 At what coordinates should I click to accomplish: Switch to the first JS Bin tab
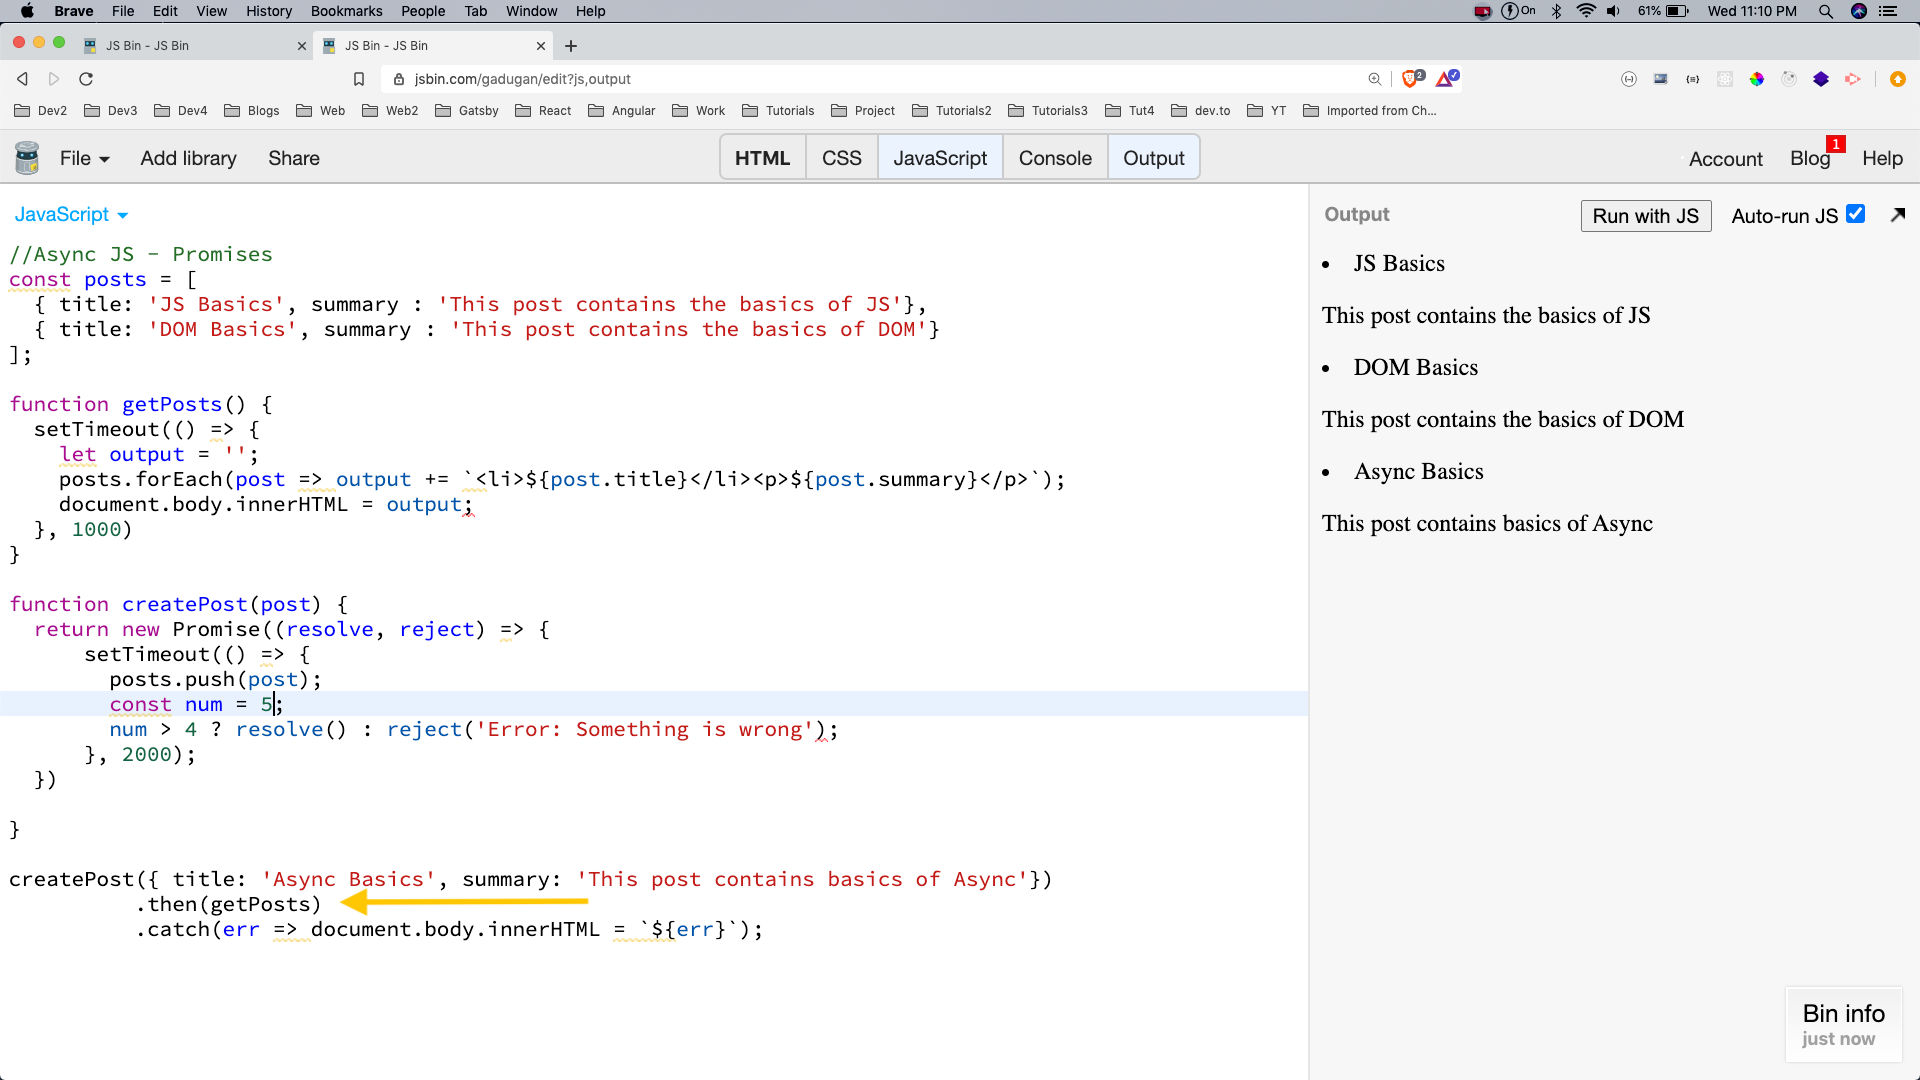195,45
